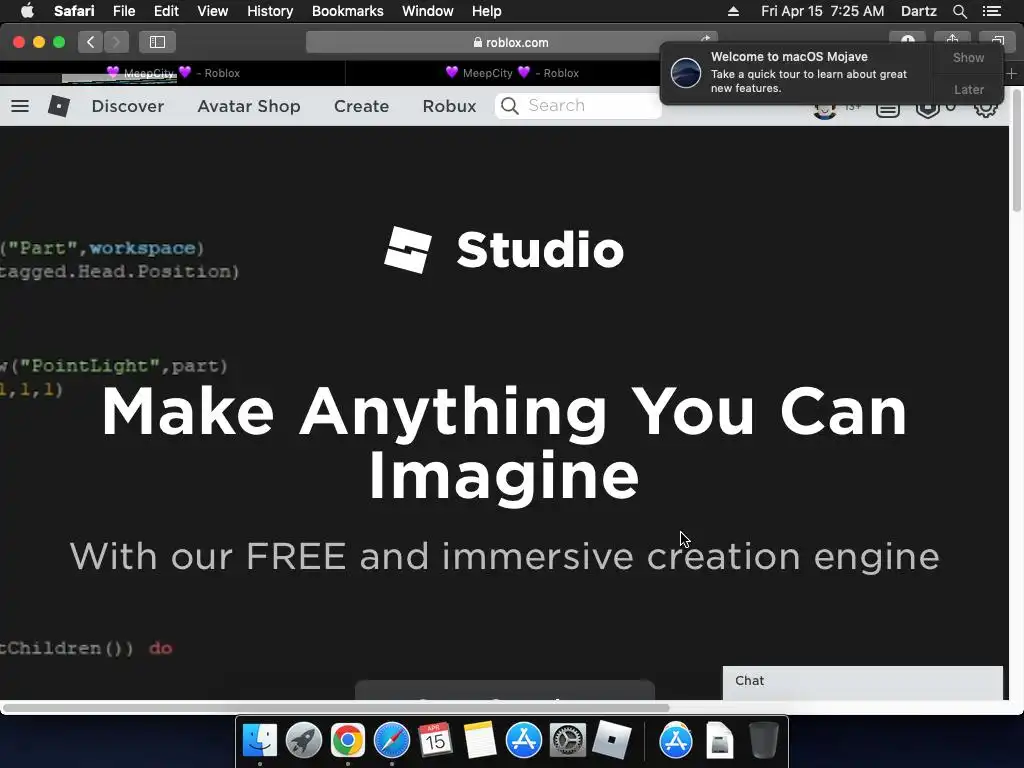
Task: Open the Bookmarks menu
Action: tap(347, 11)
